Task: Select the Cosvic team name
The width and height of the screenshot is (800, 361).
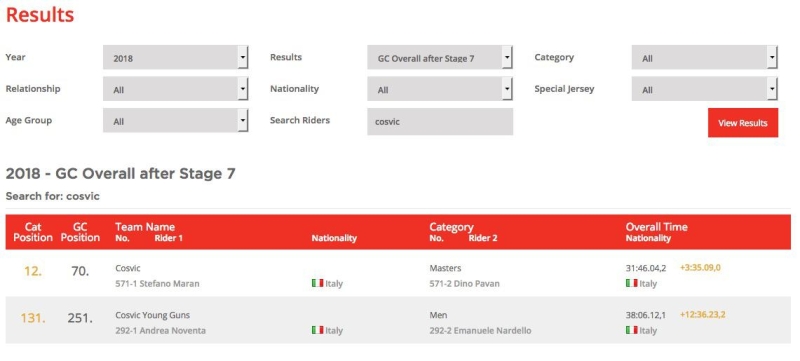Action: [x=128, y=268]
